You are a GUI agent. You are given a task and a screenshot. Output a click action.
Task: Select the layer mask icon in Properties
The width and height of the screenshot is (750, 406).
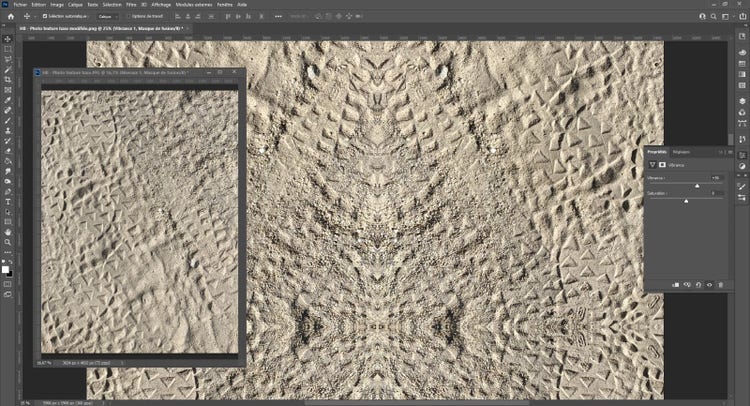tap(662, 165)
